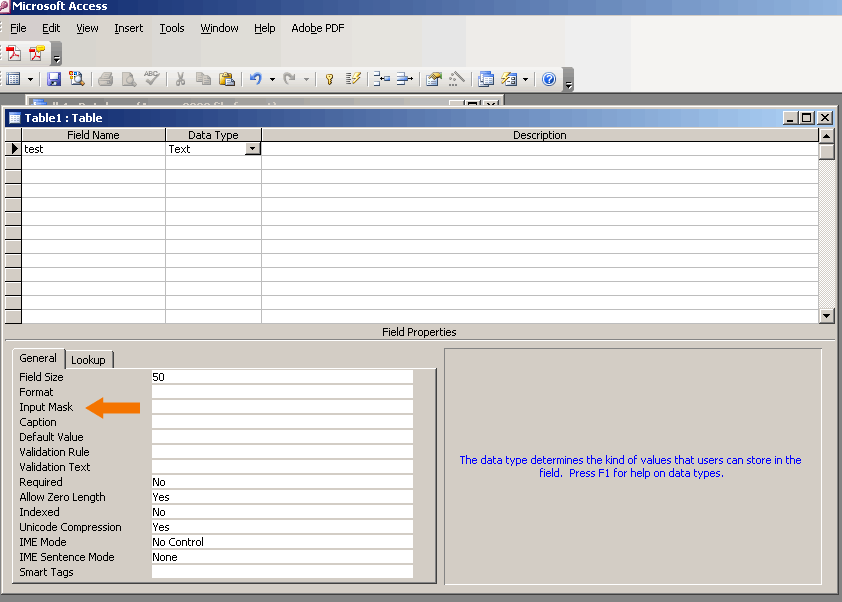This screenshot has height=602, width=842.
Task: Maximize the Table1 : Table window
Action: (x=807, y=118)
